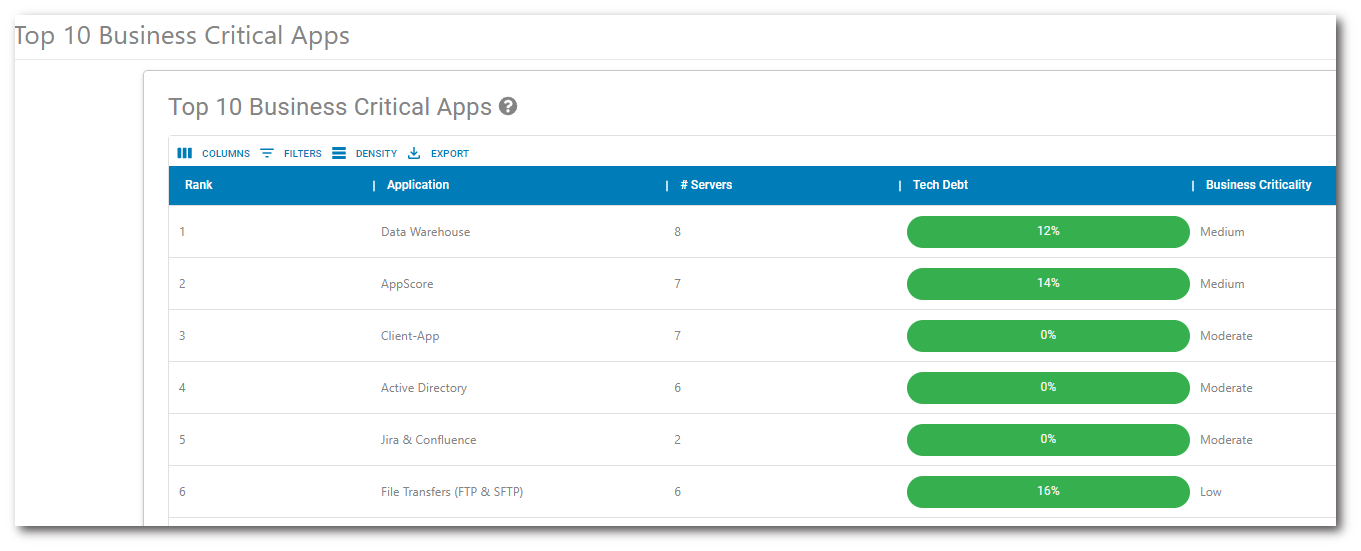Expand the DENSITY options menu

pyautogui.click(x=376, y=154)
